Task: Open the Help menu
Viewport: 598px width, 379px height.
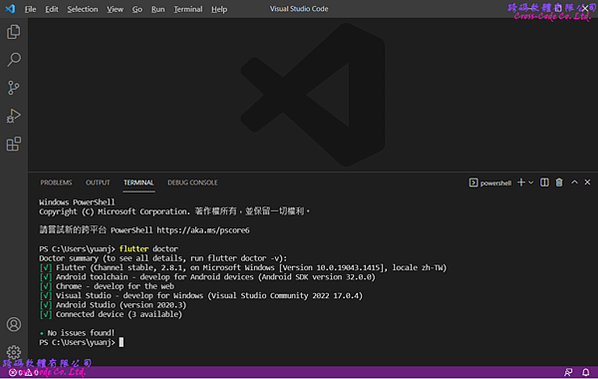Action: [x=219, y=9]
